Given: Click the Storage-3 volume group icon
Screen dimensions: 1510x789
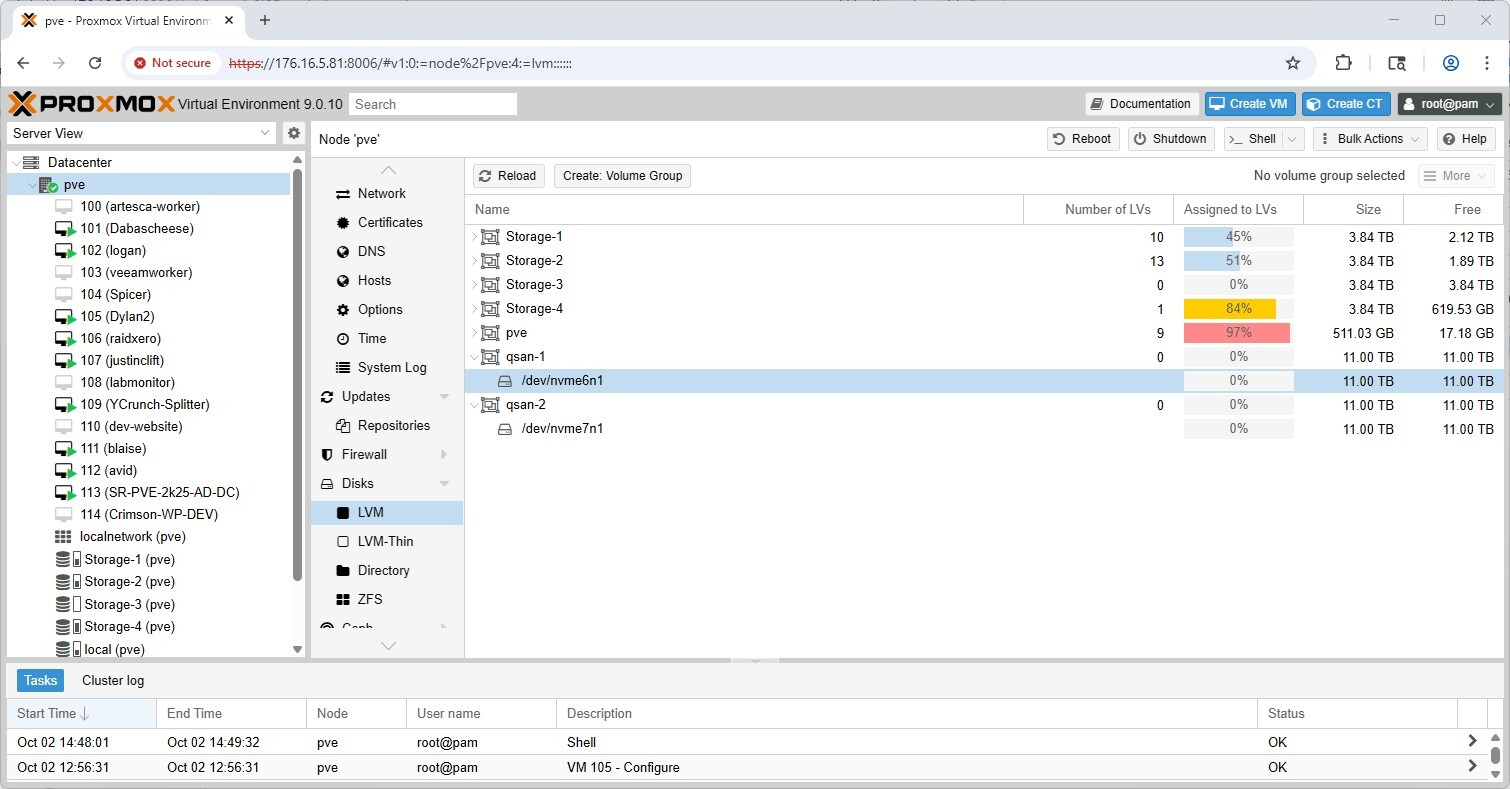Looking at the screenshot, I should (x=490, y=285).
